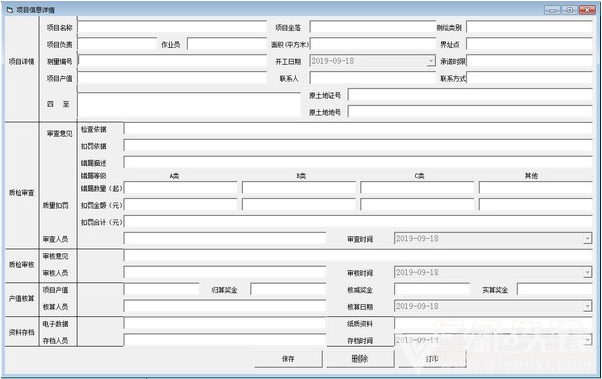Click into the 作业员 text box

227,44
